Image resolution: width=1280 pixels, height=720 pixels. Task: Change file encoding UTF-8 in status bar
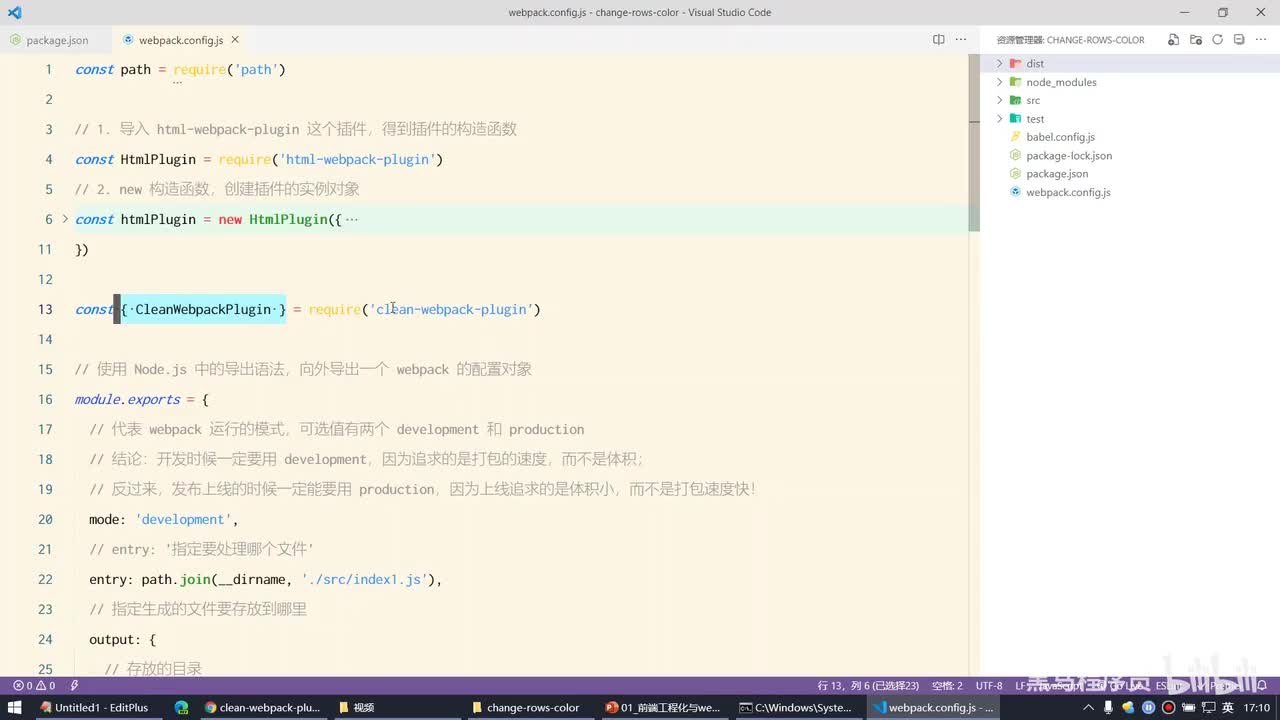point(989,685)
